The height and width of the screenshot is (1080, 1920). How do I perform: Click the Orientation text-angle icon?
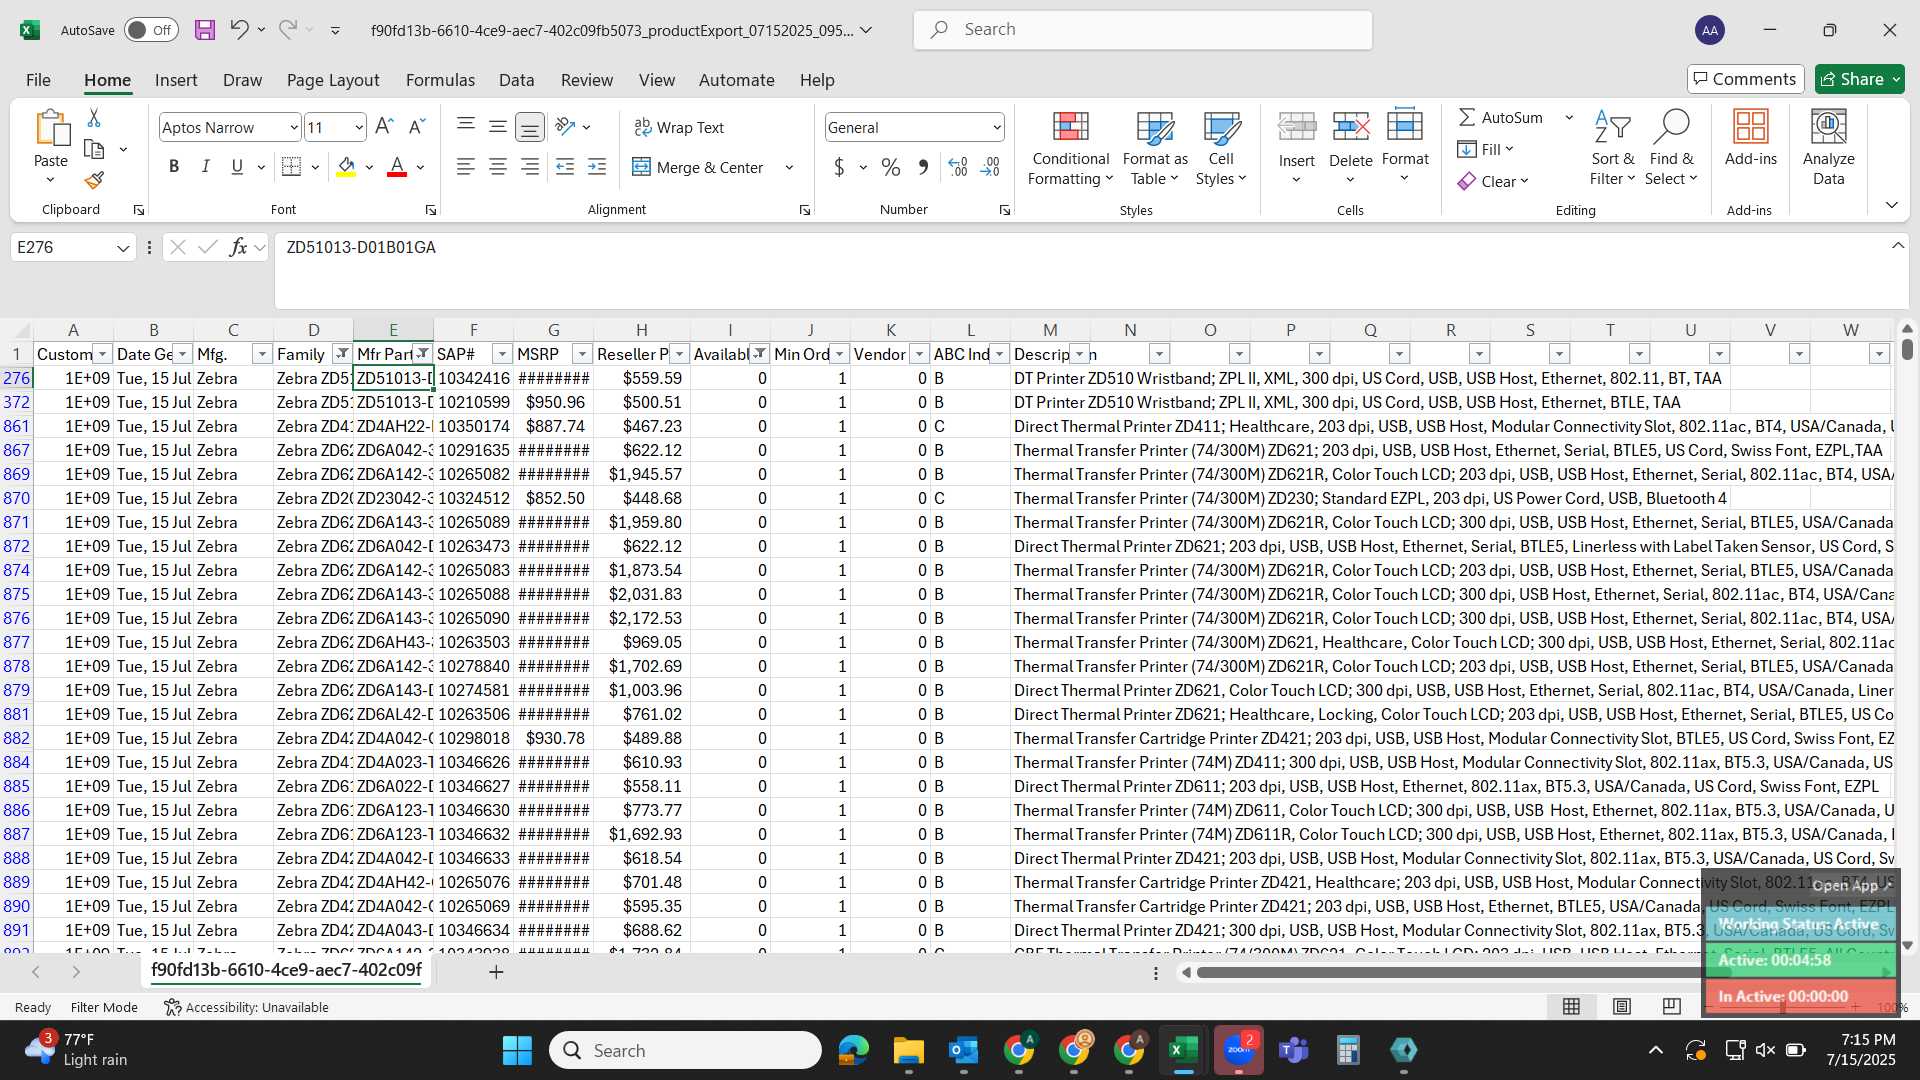pyautogui.click(x=565, y=127)
